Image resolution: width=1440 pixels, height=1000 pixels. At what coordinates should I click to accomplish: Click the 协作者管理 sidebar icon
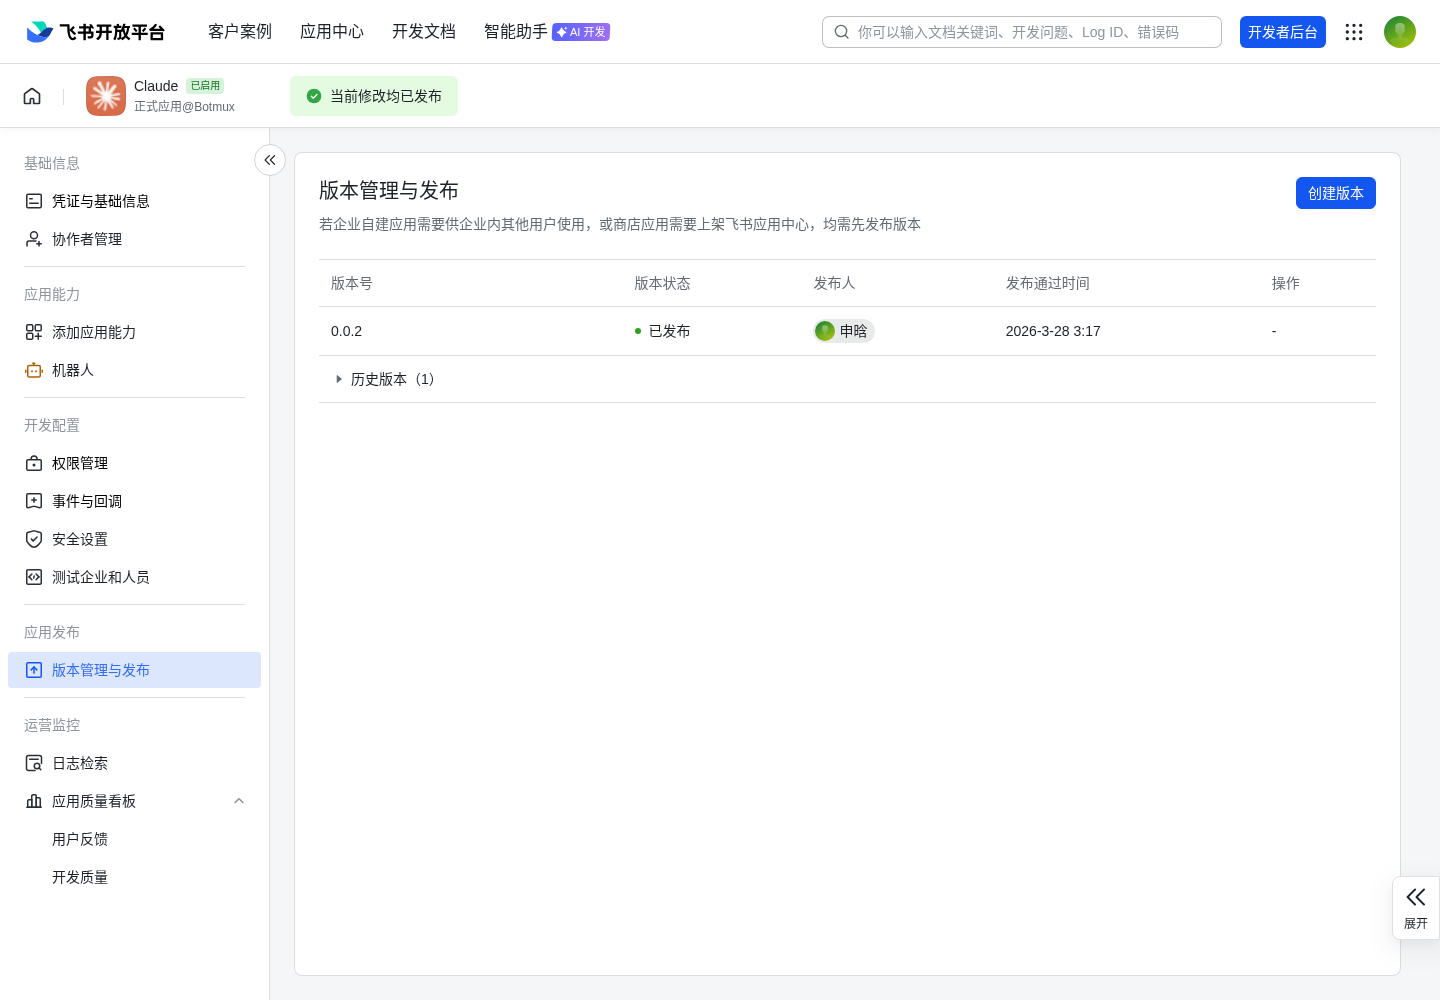pos(34,239)
